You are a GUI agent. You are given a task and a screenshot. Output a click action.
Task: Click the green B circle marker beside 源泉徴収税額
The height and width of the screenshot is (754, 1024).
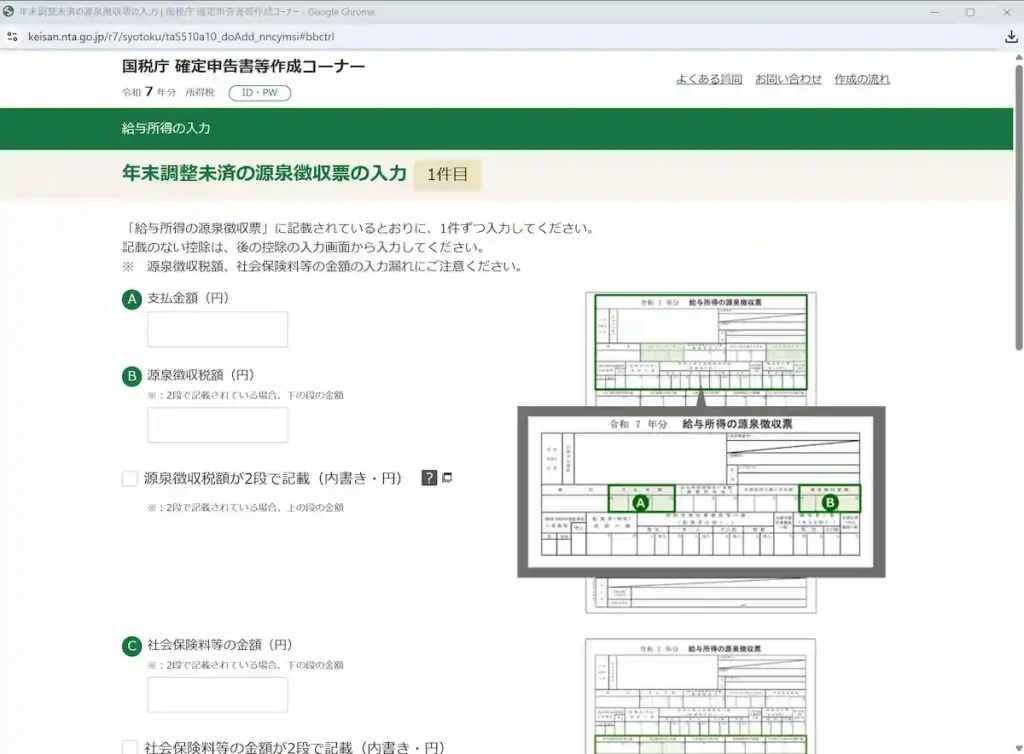click(x=132, y=376)
